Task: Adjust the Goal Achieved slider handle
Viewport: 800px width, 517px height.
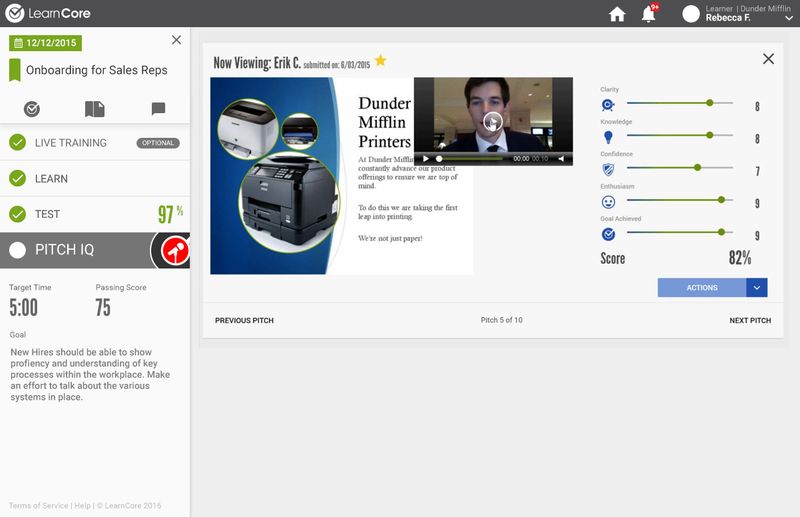Action: coord(721,232)
